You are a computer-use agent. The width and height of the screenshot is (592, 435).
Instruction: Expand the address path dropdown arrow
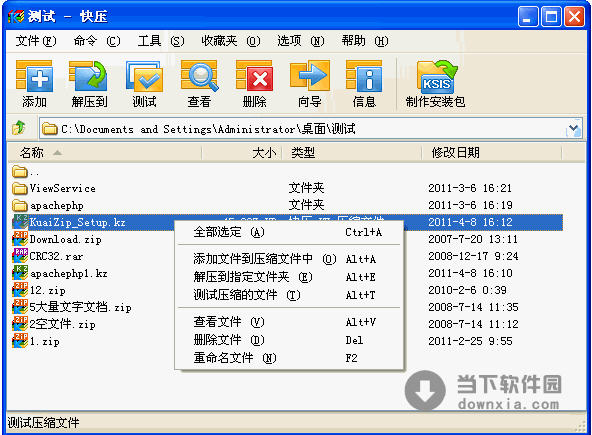tap(574, 128)
